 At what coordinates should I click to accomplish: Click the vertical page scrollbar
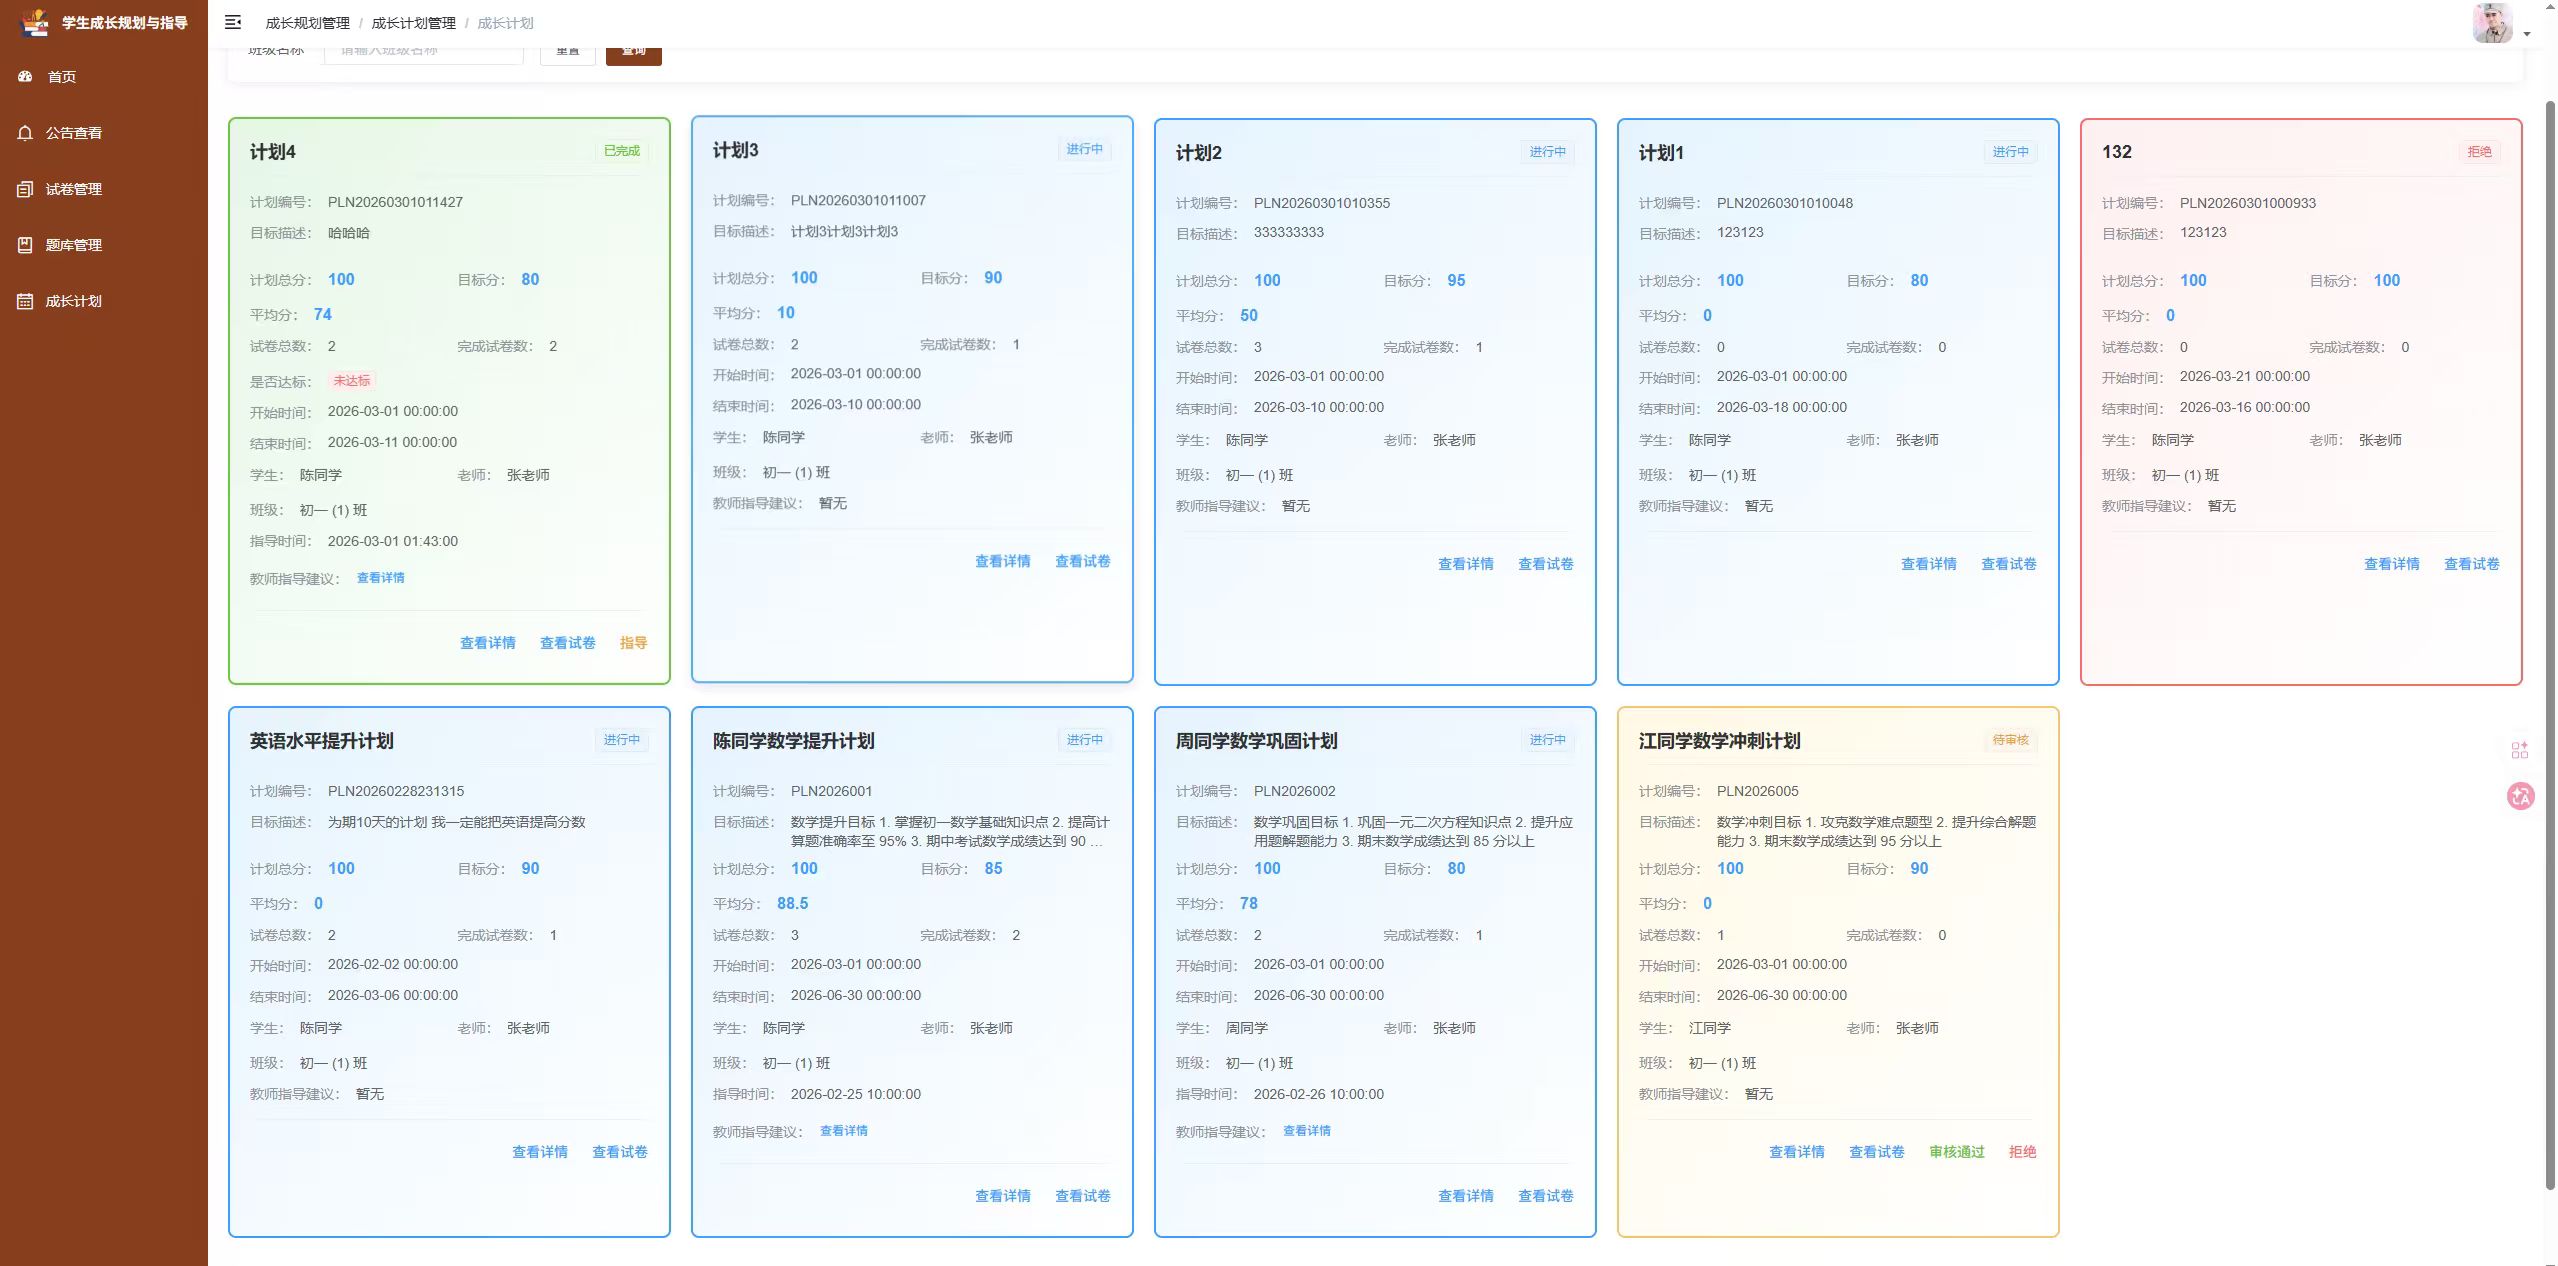[x=2550, y=645]
